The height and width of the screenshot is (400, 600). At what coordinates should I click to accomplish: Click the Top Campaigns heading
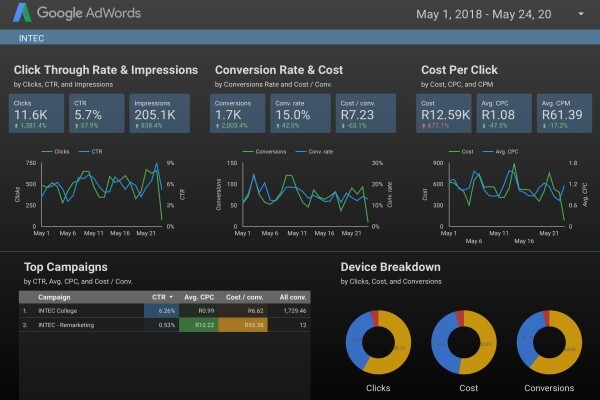[x=65, y=267]
